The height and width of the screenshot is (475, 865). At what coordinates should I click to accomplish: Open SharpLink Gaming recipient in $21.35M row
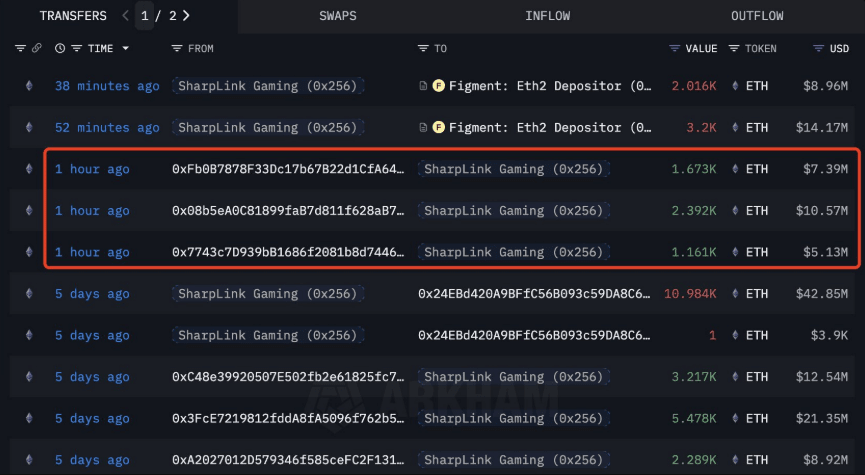tap(514, 418)
